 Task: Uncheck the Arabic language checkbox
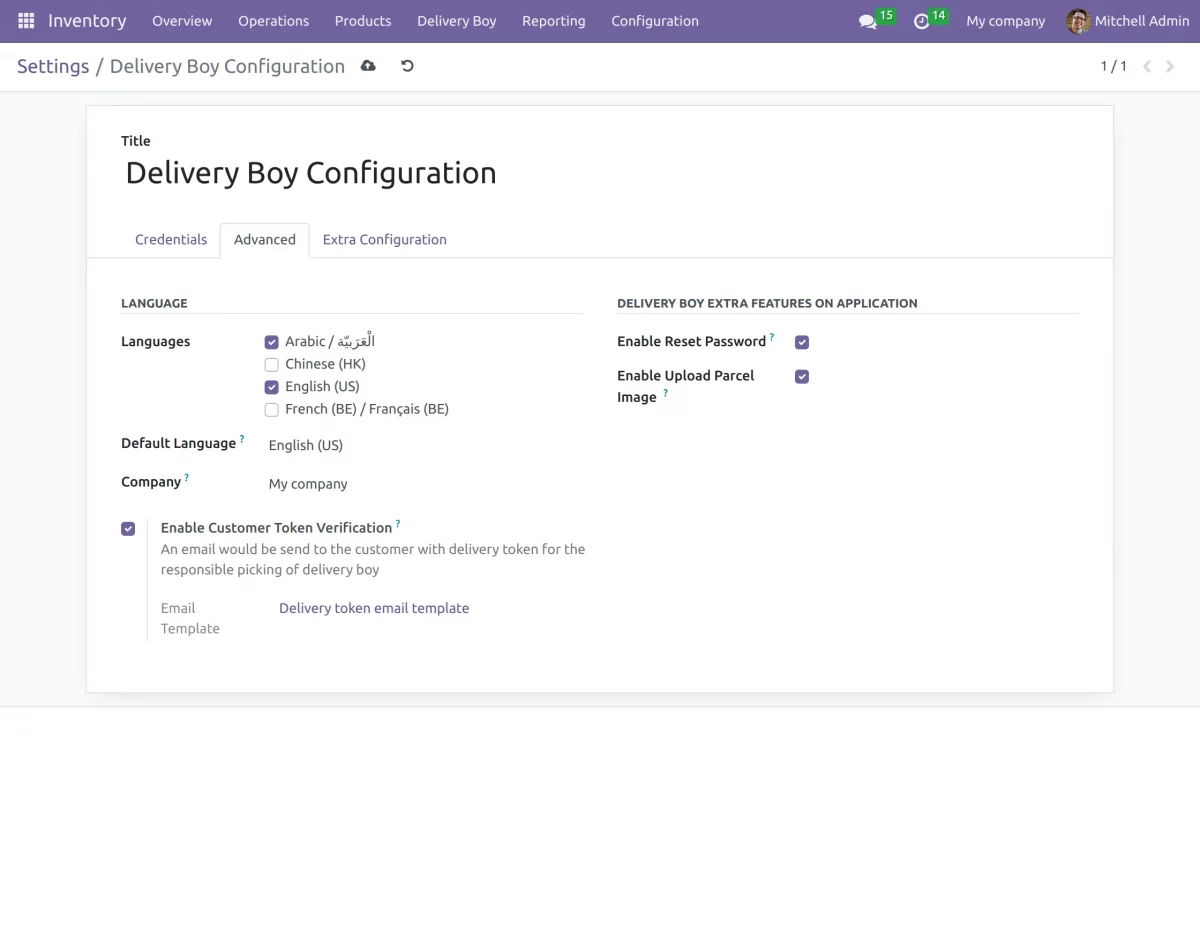pos(271,341)
